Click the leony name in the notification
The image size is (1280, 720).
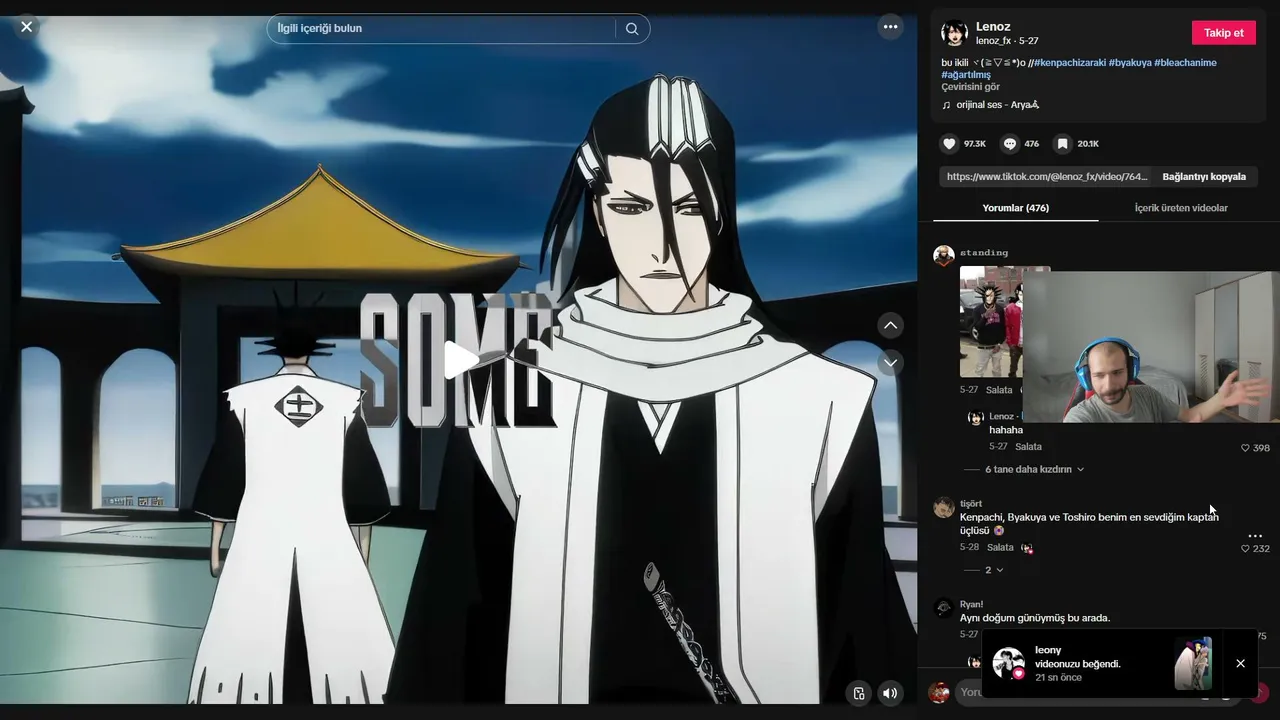click(1048, 650)
